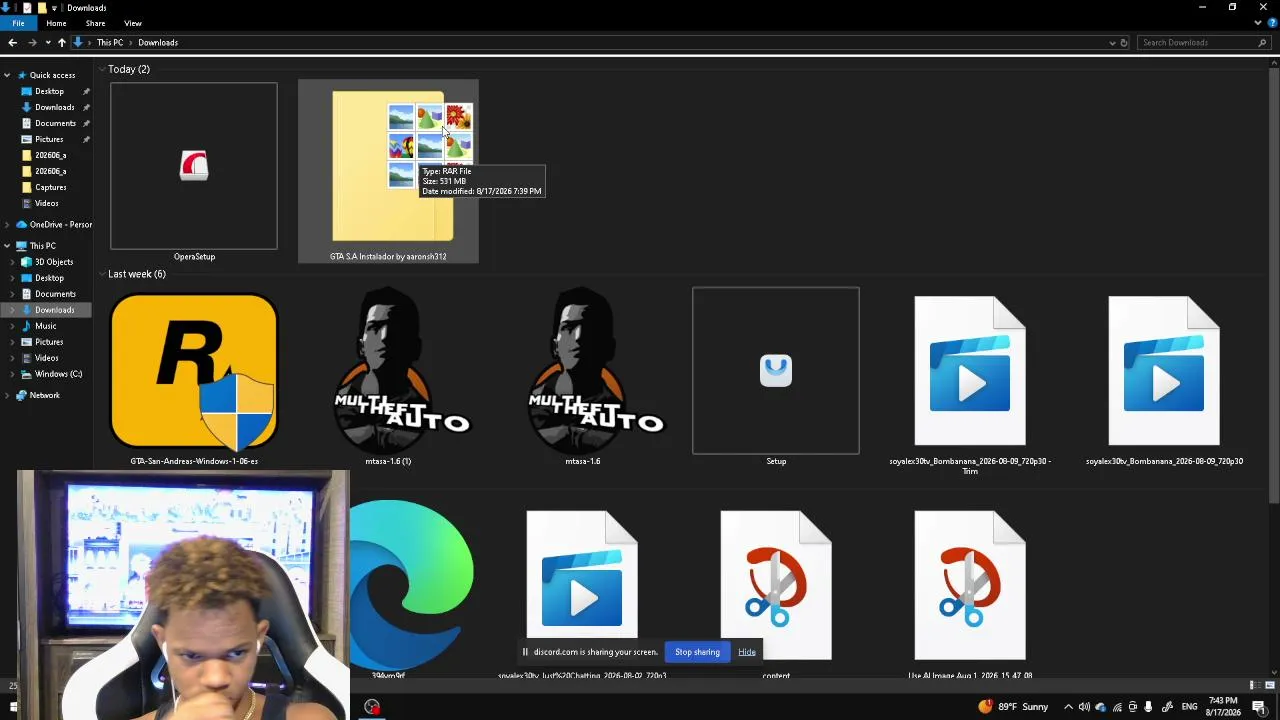Screen dimensions: 1280x720
Task: Collapse the Last week (6) group
Action: click(x=102, y=274)
